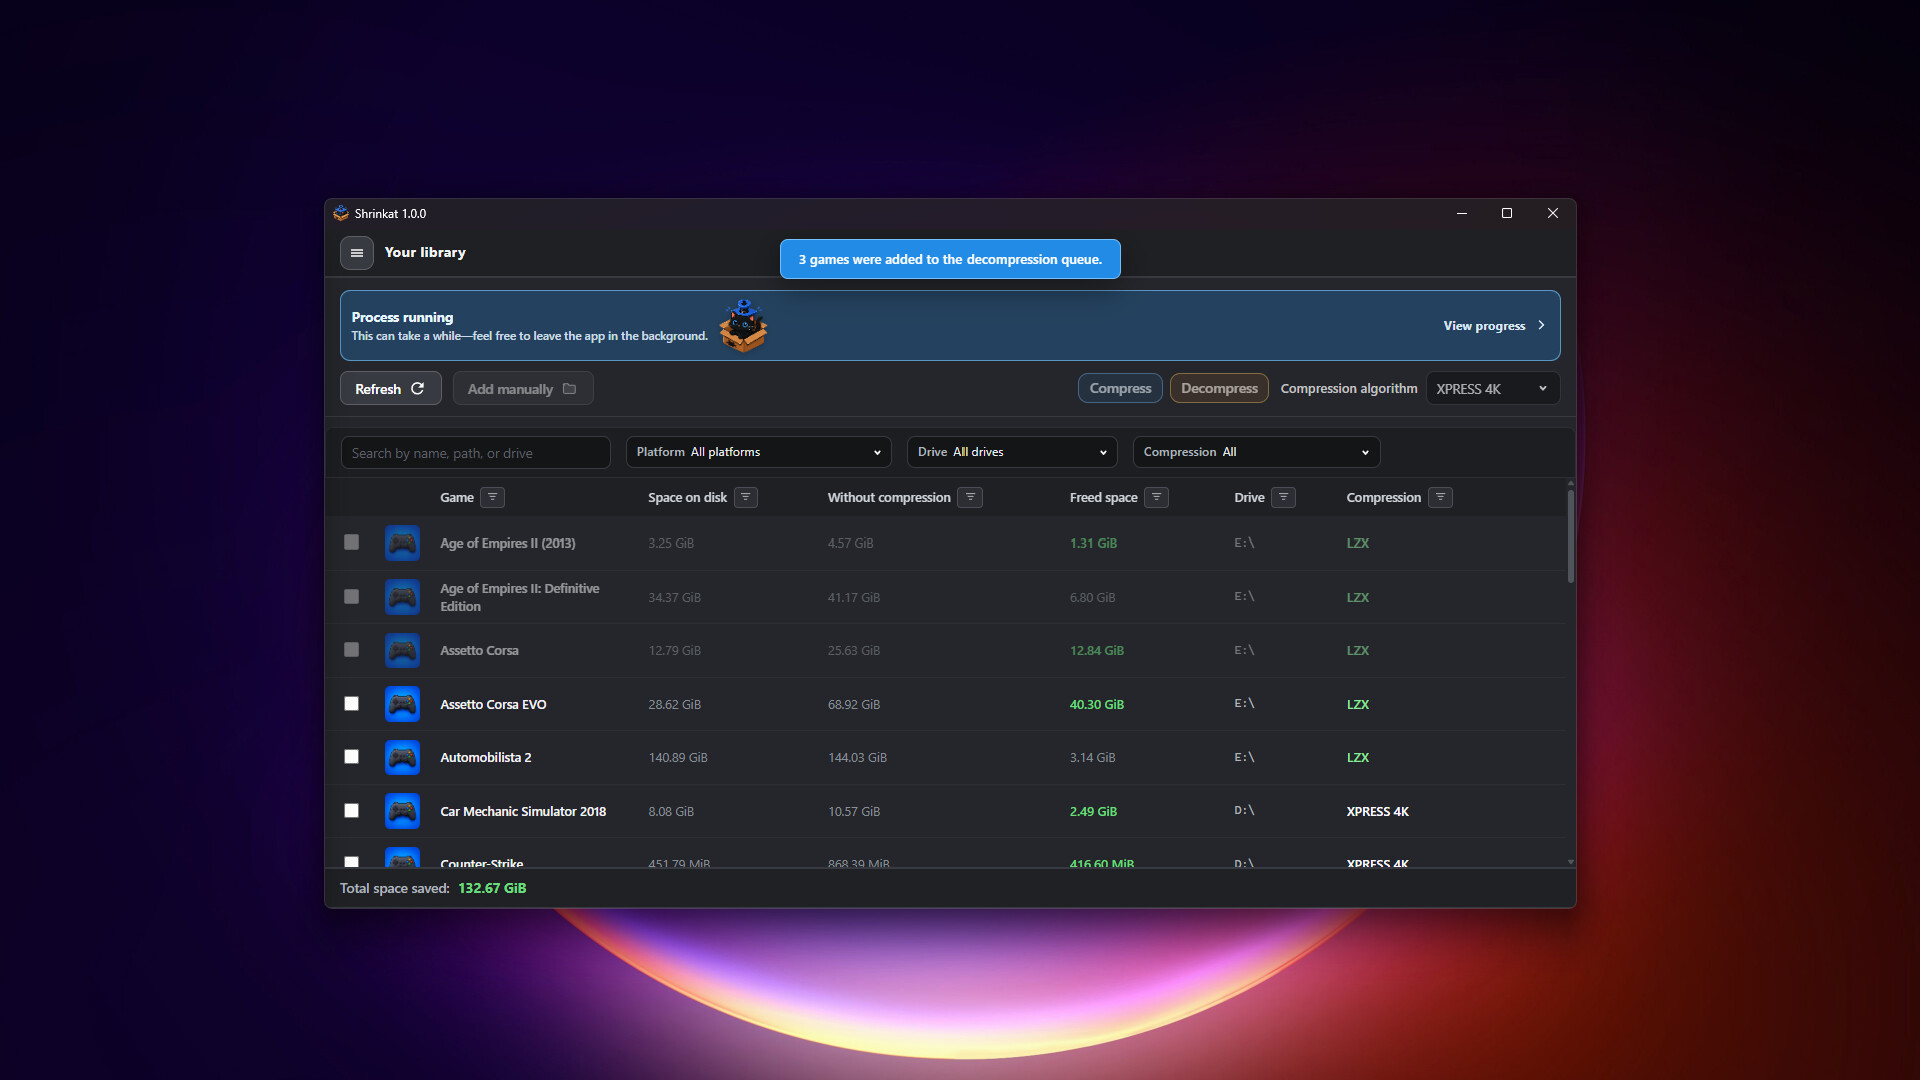Click the scroll down arrow of the game list
This screenshot has width=1920, height=1080.
(1570, 861)
